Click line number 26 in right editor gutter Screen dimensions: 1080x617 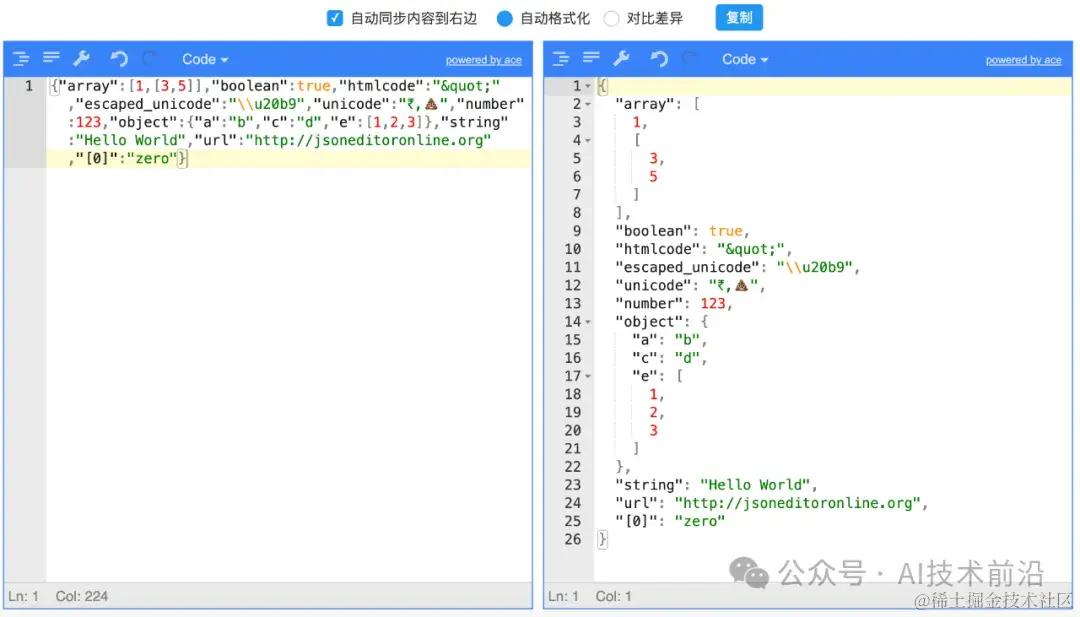(x=572, y=539)
